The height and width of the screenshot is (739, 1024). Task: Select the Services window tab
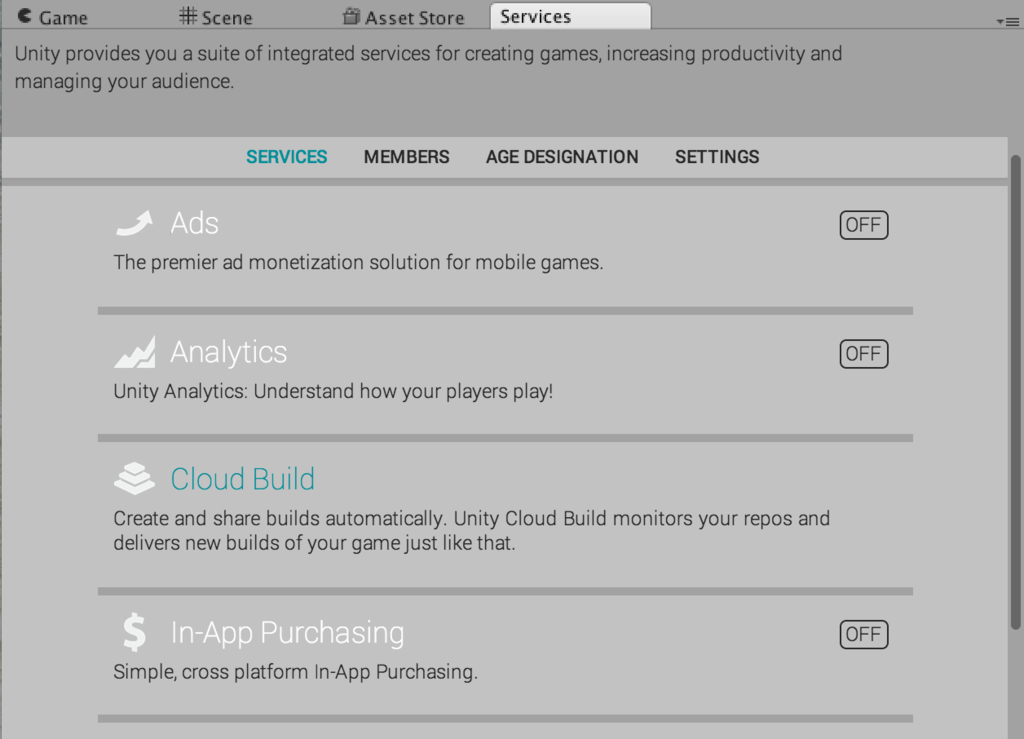coord(570,16)
